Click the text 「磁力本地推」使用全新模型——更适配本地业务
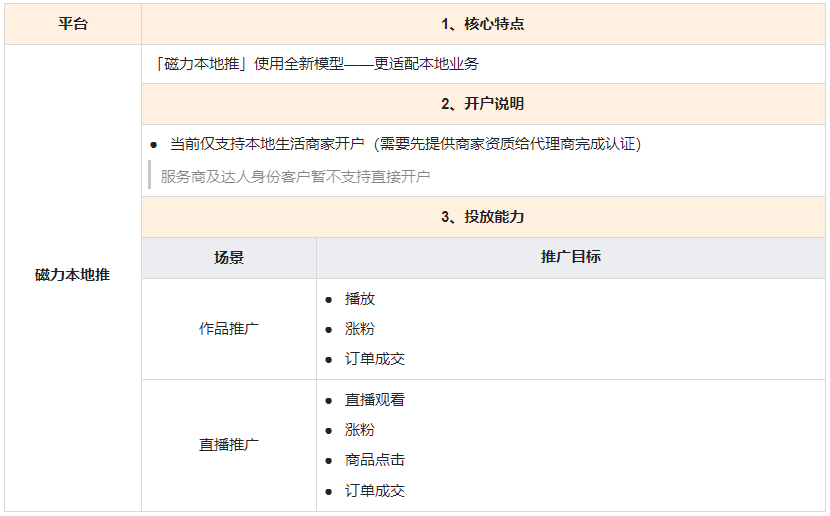The width and height of the screenshot is (830, 516). click(x=317, y=64)
